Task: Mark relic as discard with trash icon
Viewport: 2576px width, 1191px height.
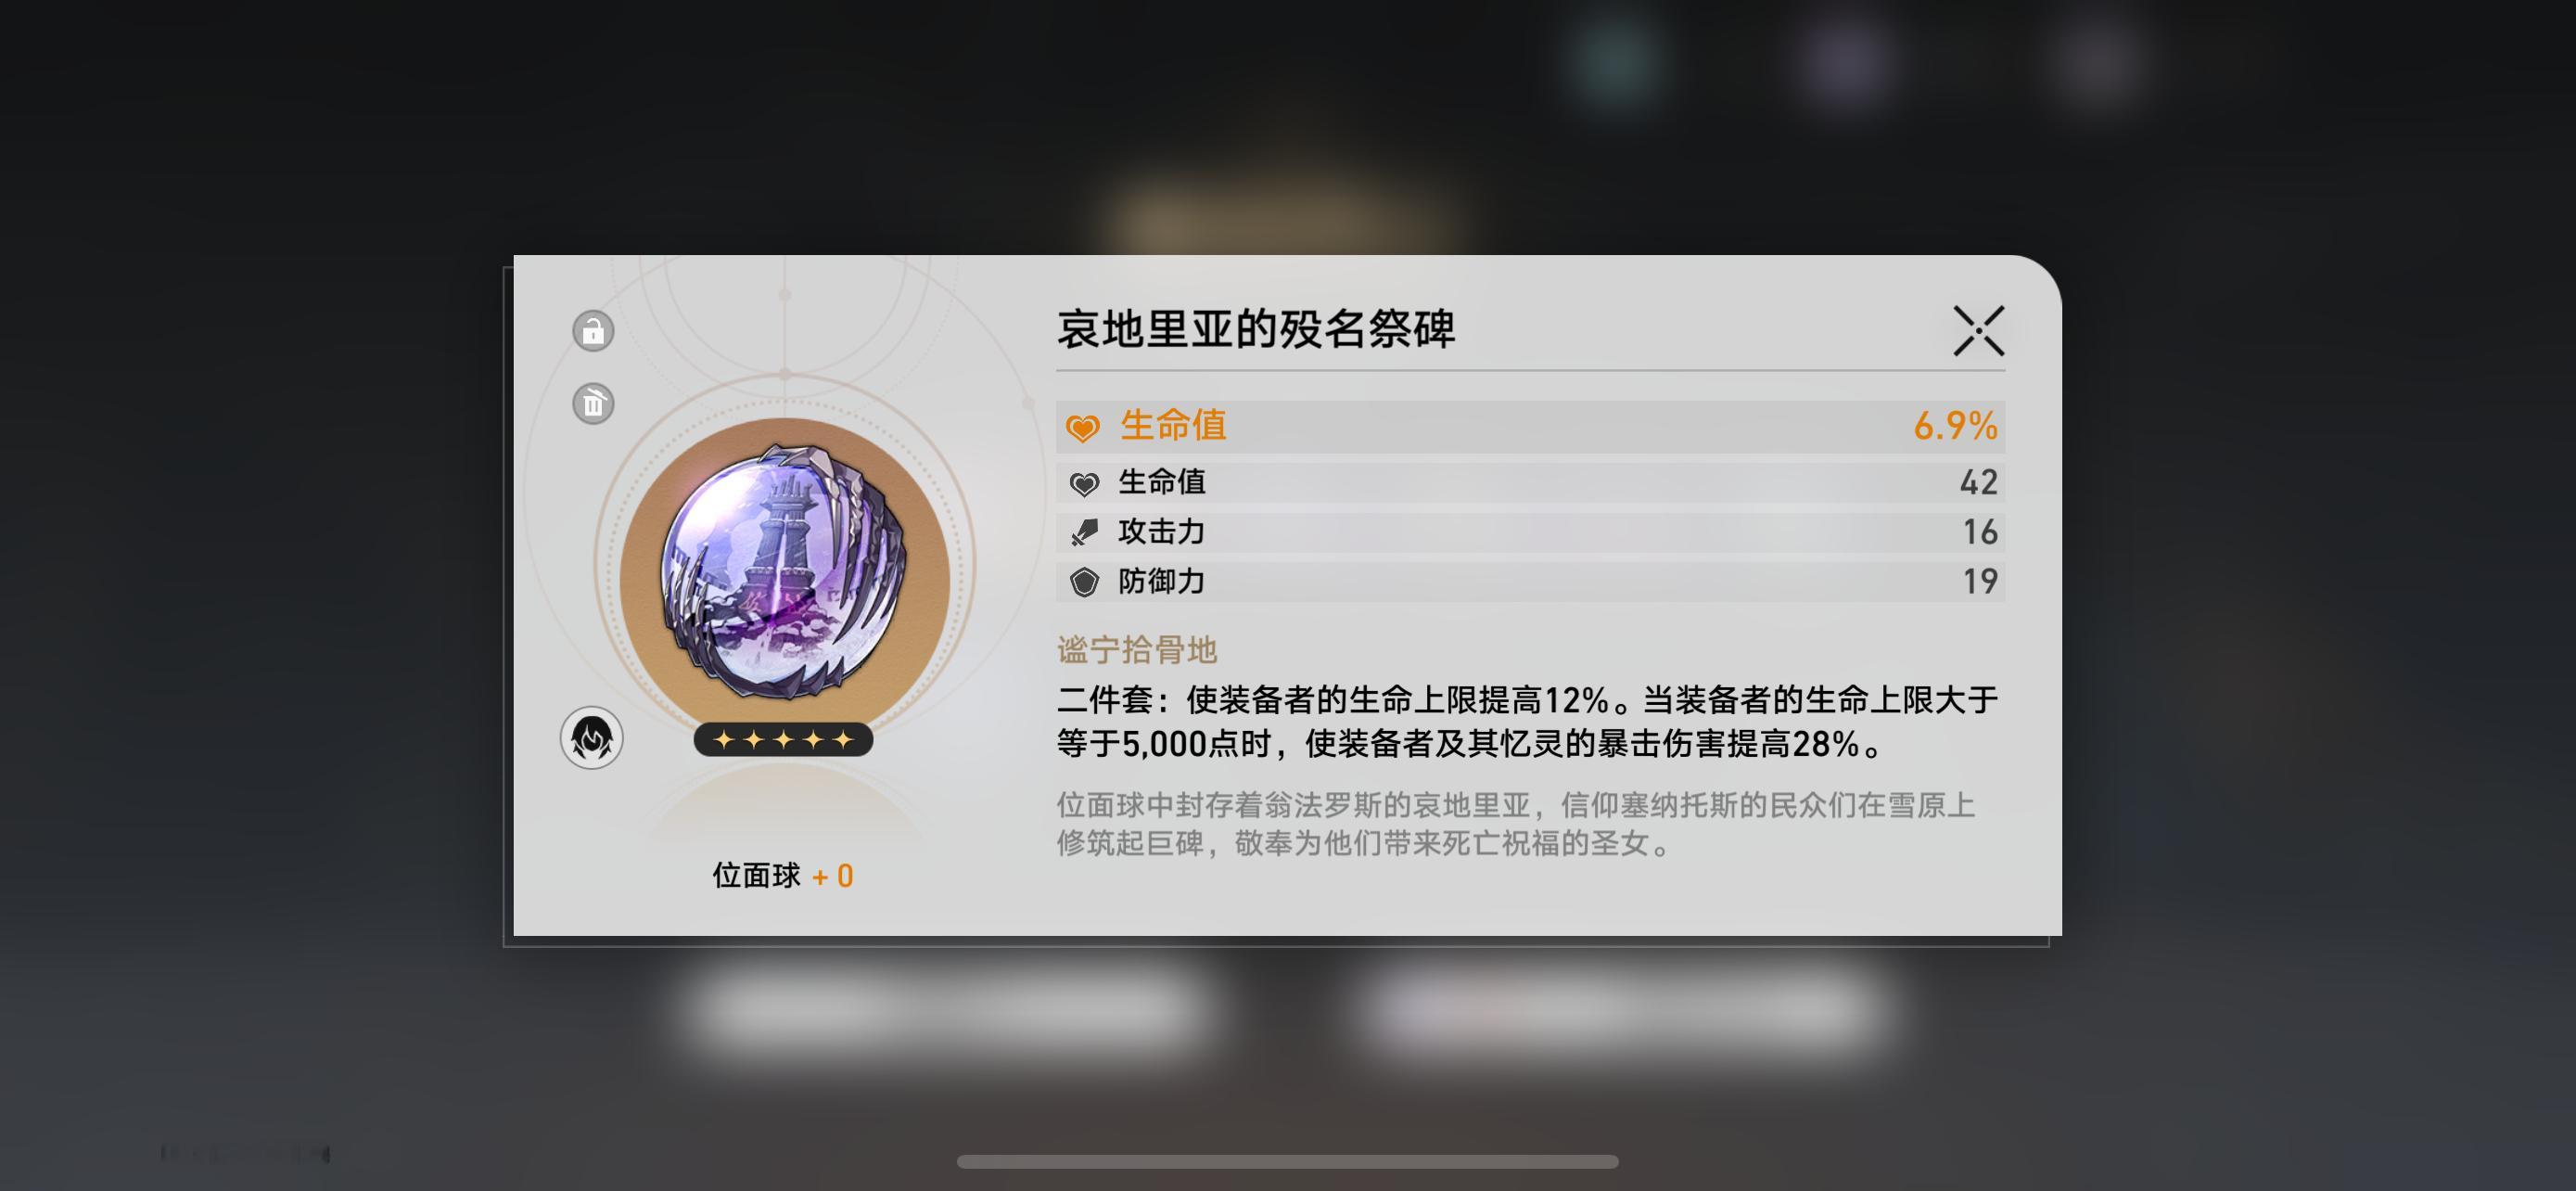Action: 593,404
